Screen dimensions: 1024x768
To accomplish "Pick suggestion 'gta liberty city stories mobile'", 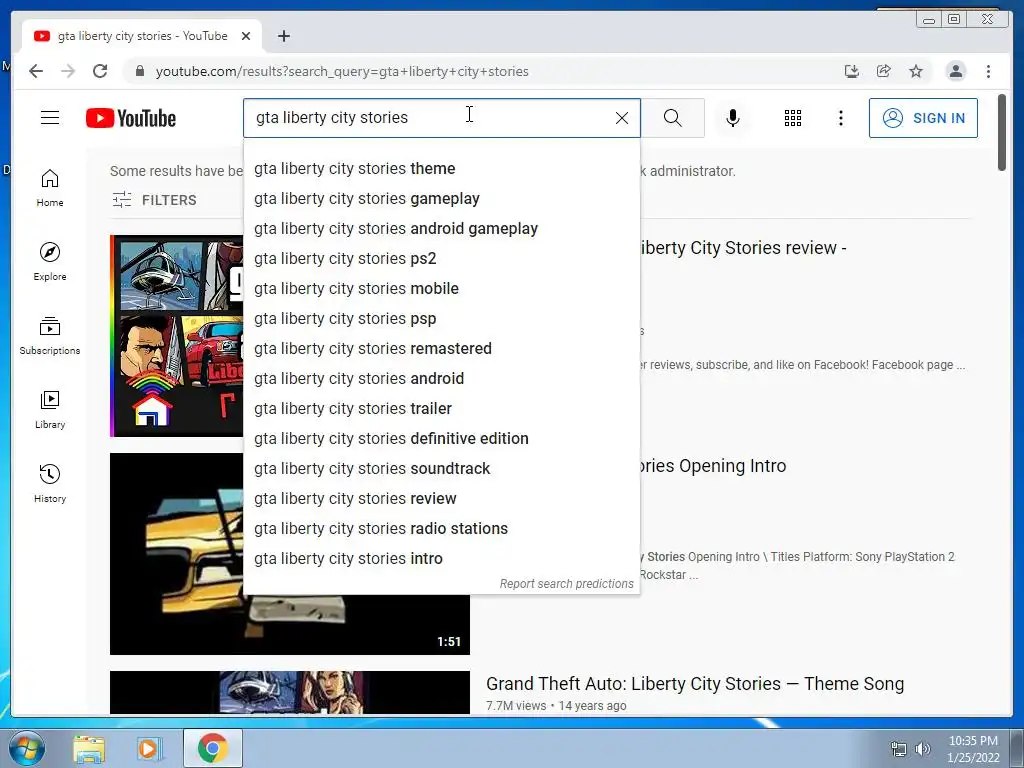I will coord(441,289).
